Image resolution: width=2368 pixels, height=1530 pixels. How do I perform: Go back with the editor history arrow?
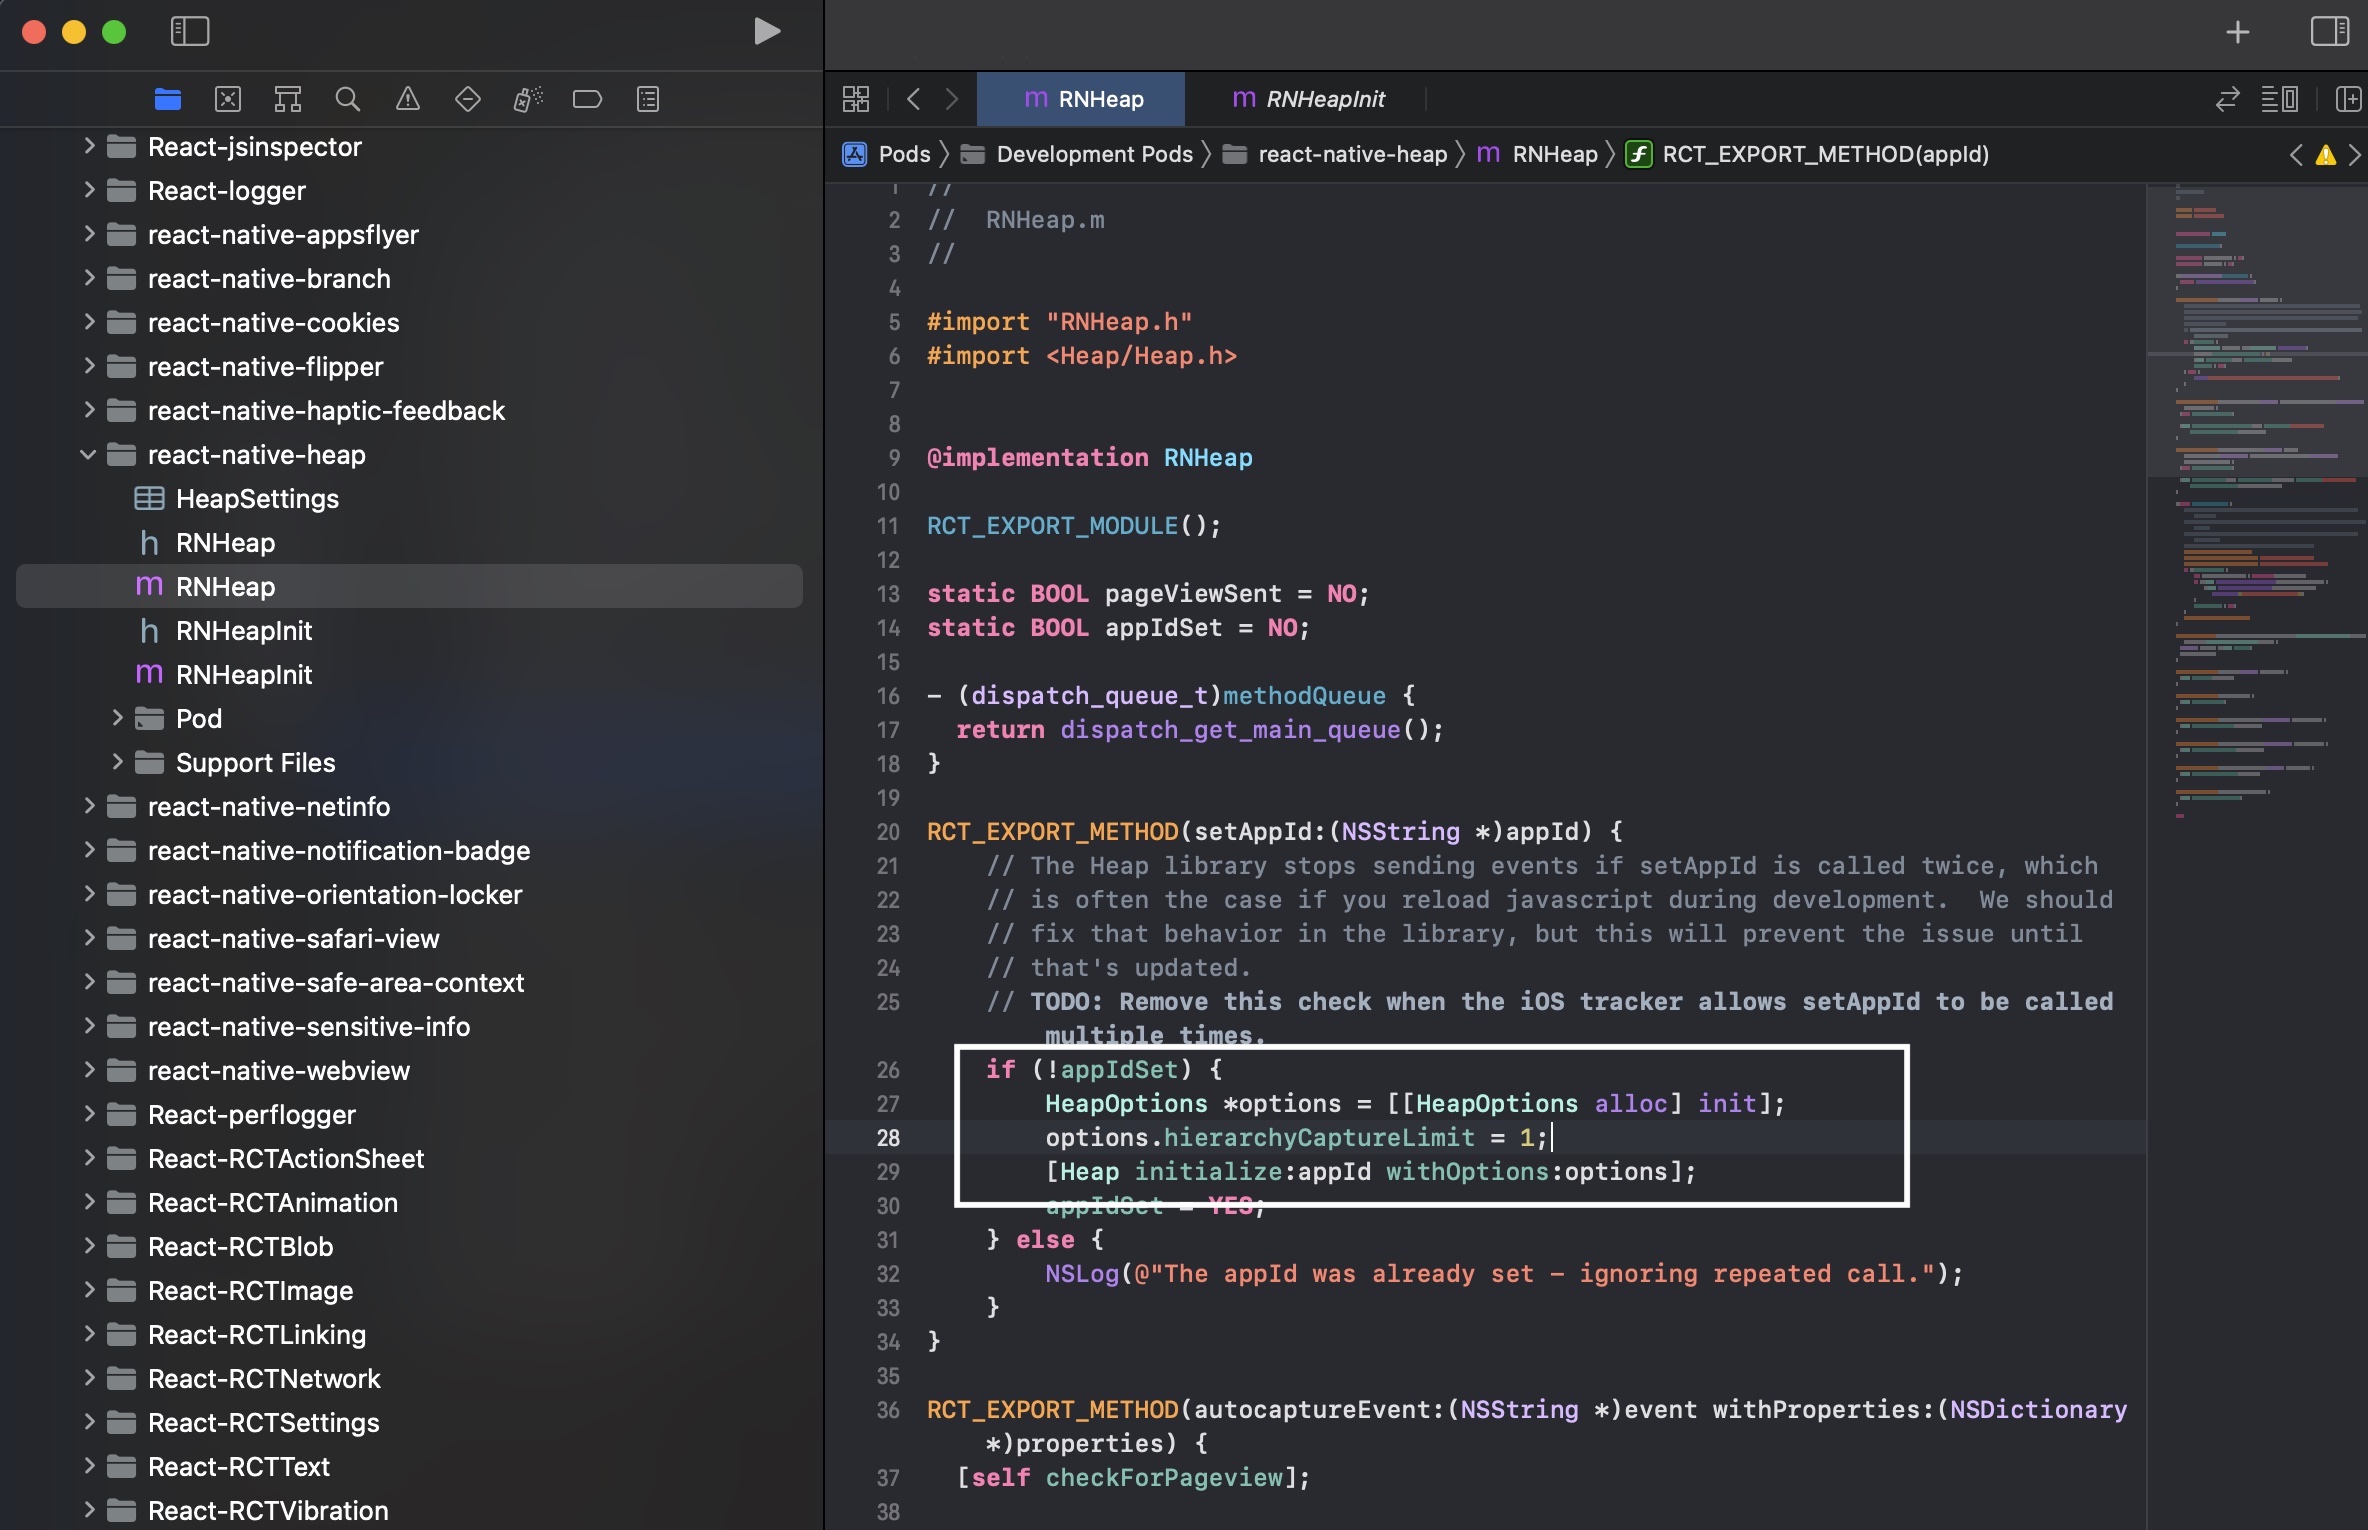pos(913,99)
